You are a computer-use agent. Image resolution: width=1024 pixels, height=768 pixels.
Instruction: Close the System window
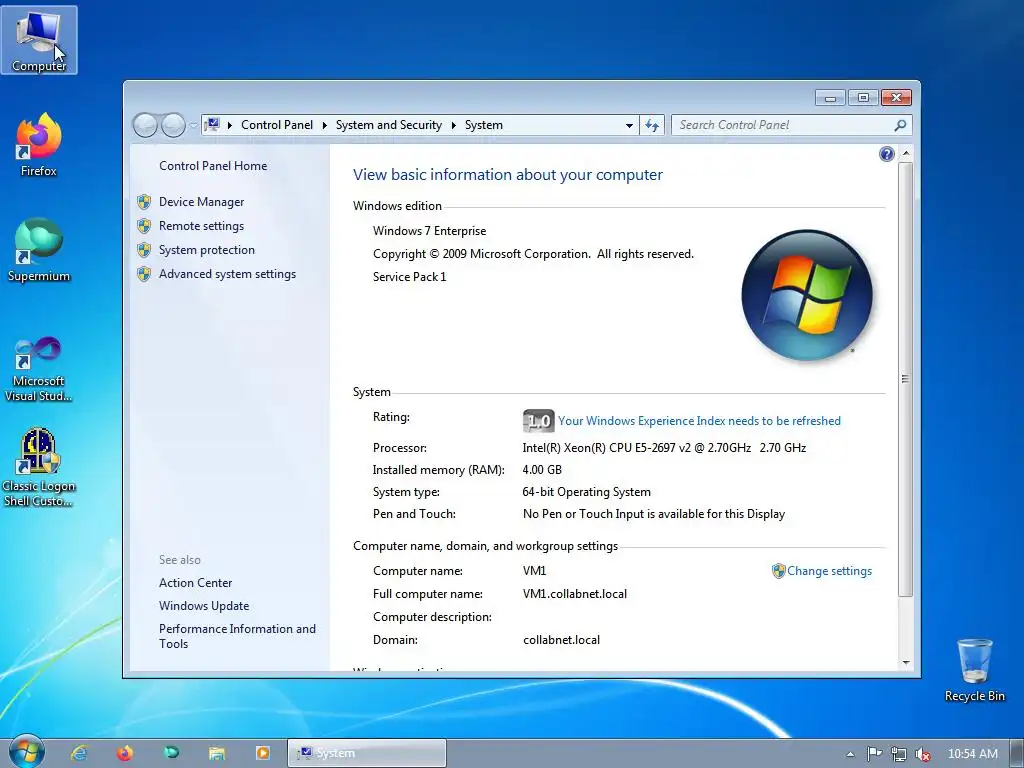[896, 98]
